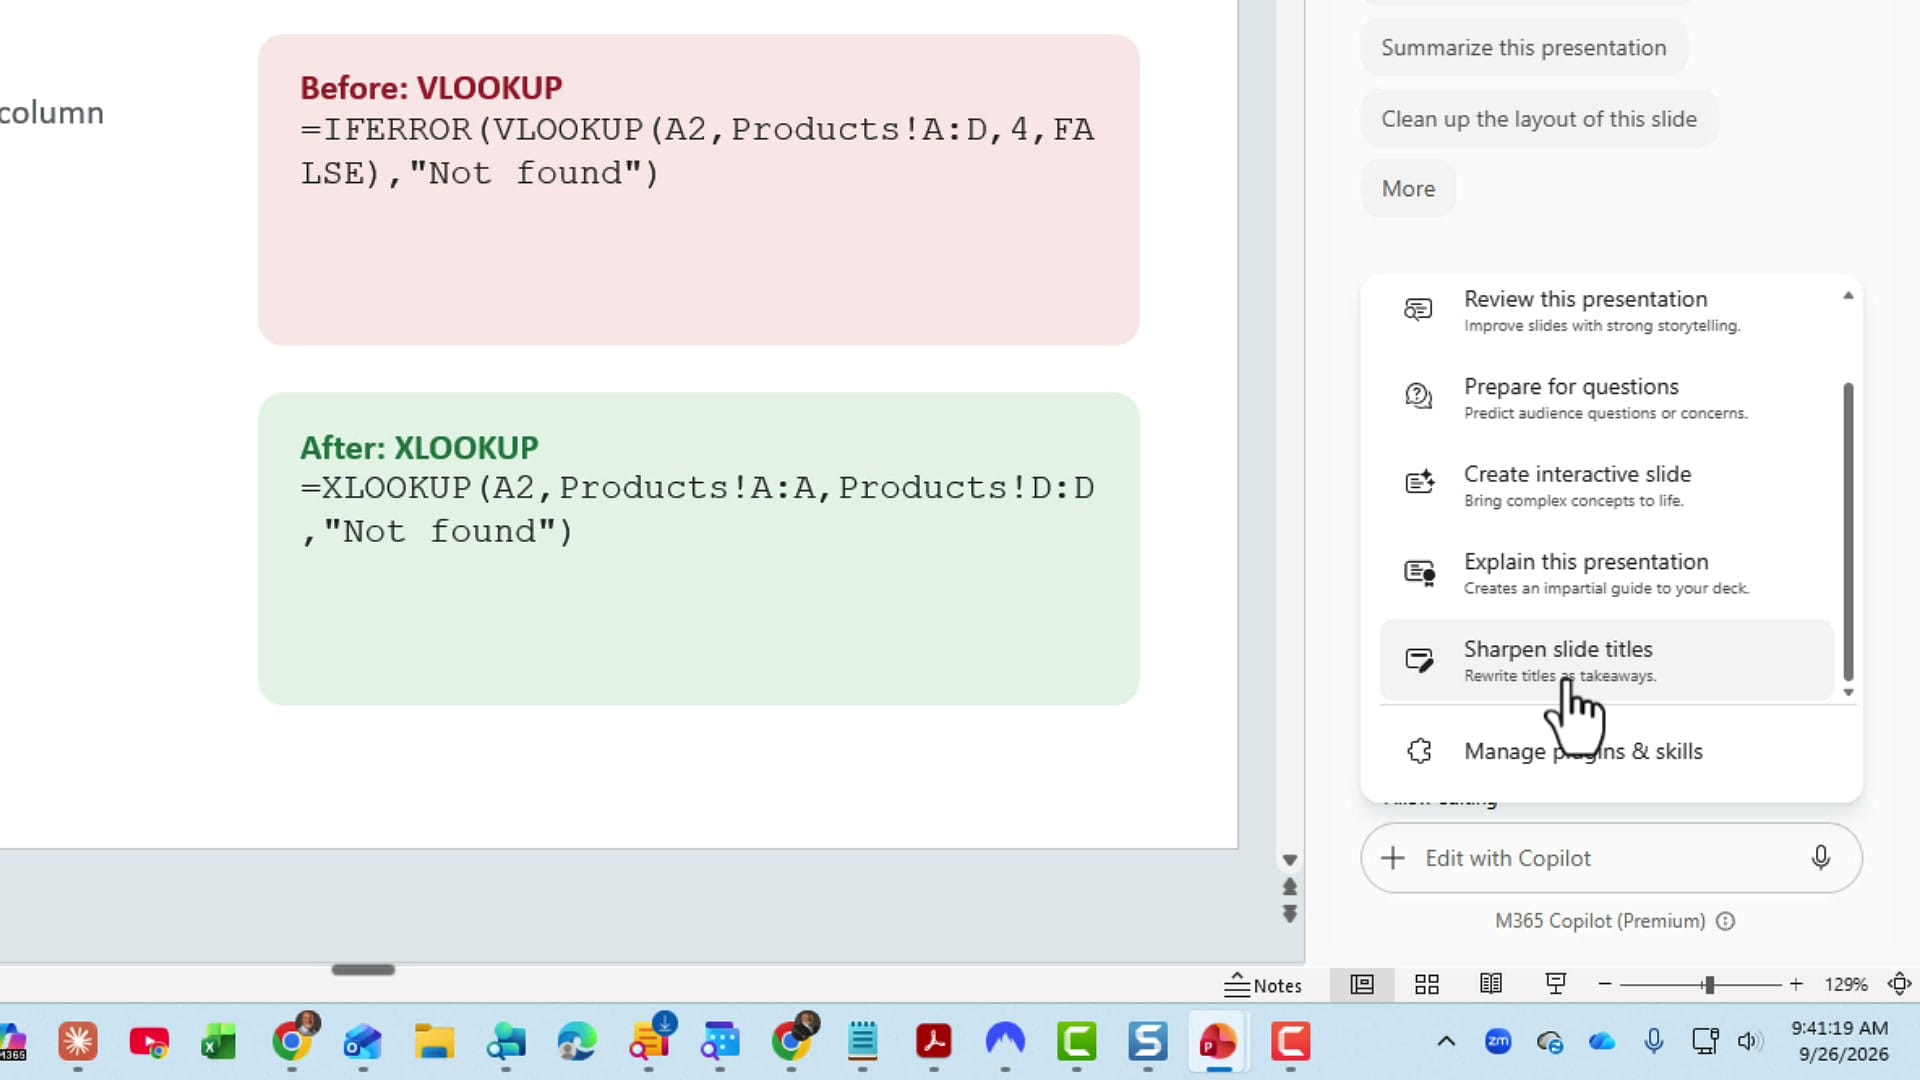Click the horizontal scrollbar thumb below slide
The image size is (1920, 1080).
tap(363, 970)
